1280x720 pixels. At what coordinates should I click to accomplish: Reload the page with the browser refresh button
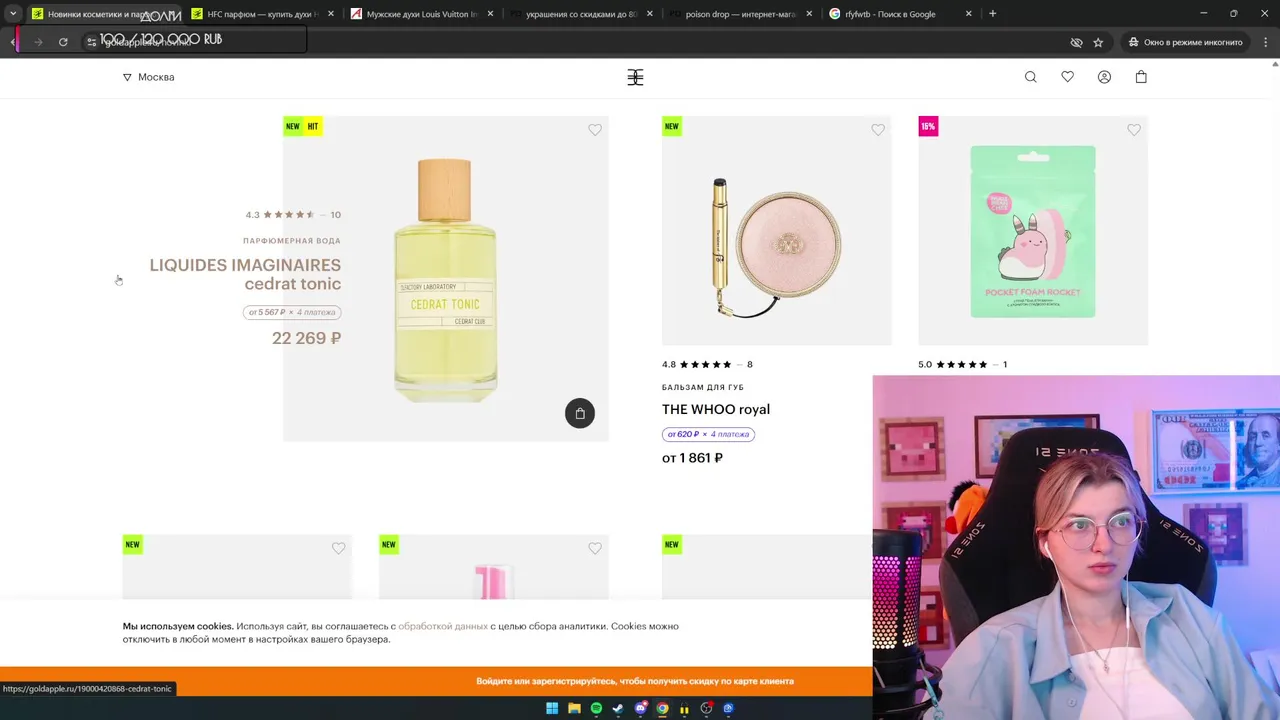tap(63, 42)
